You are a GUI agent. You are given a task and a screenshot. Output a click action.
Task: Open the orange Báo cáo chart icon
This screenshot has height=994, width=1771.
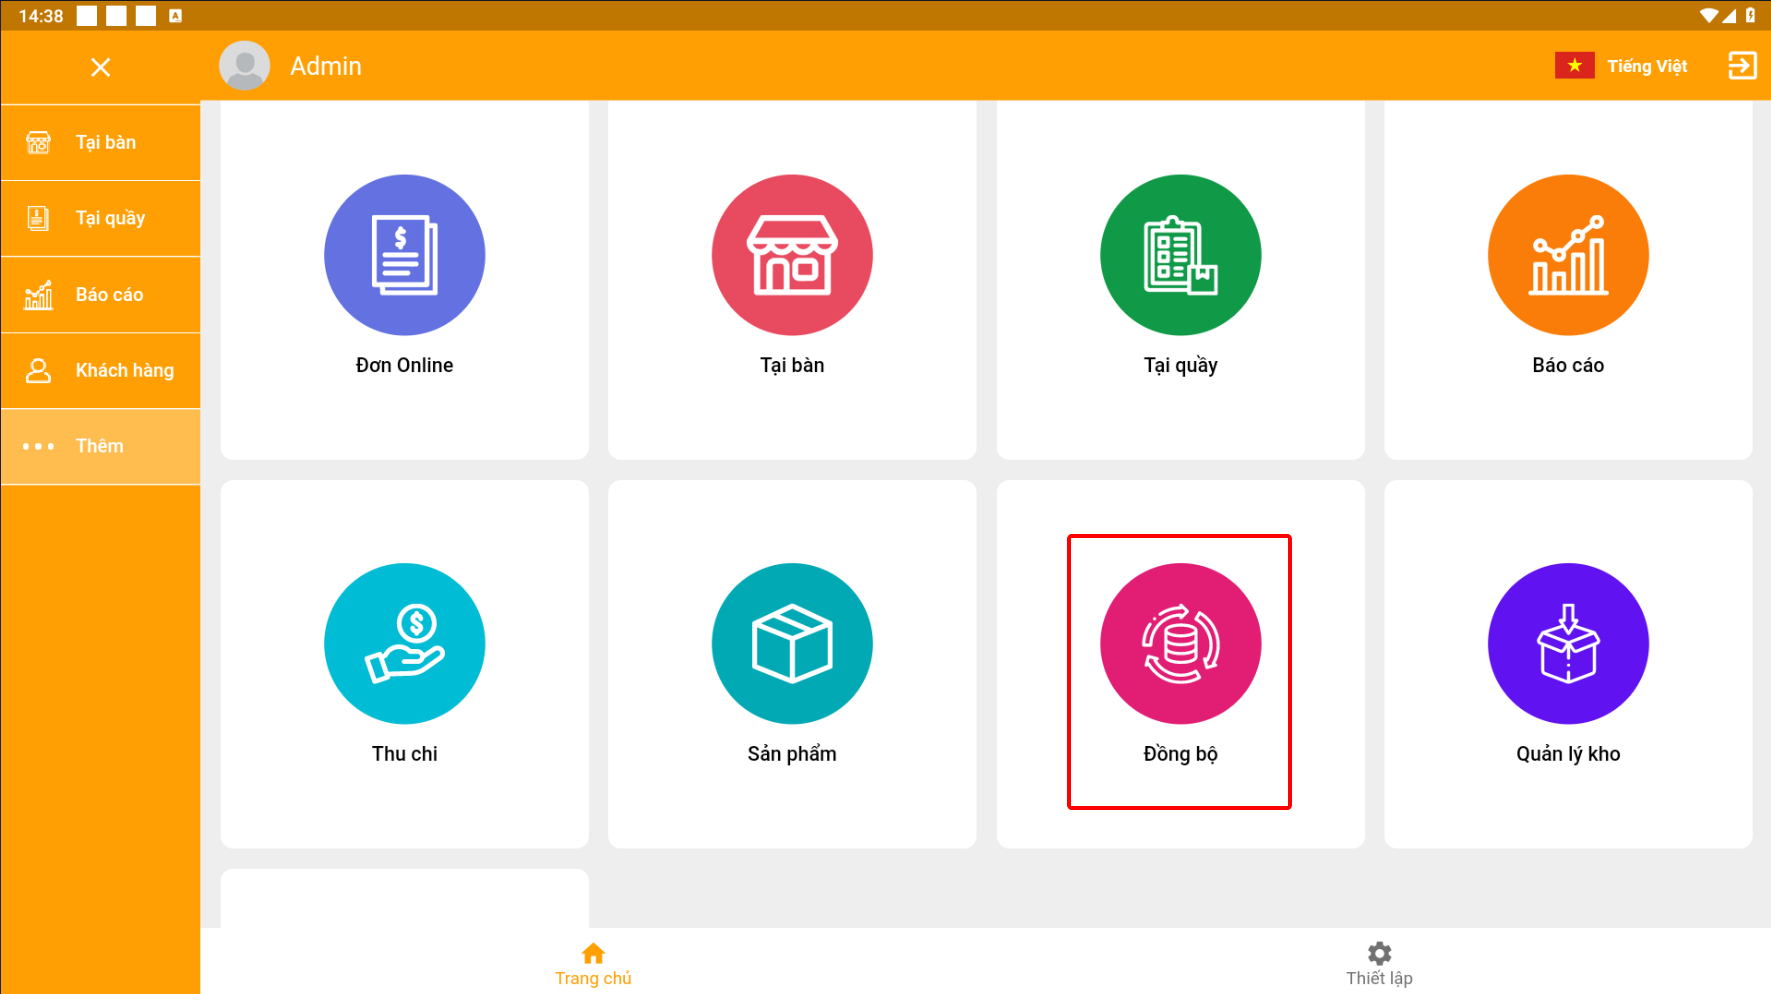coord(1568,256)
